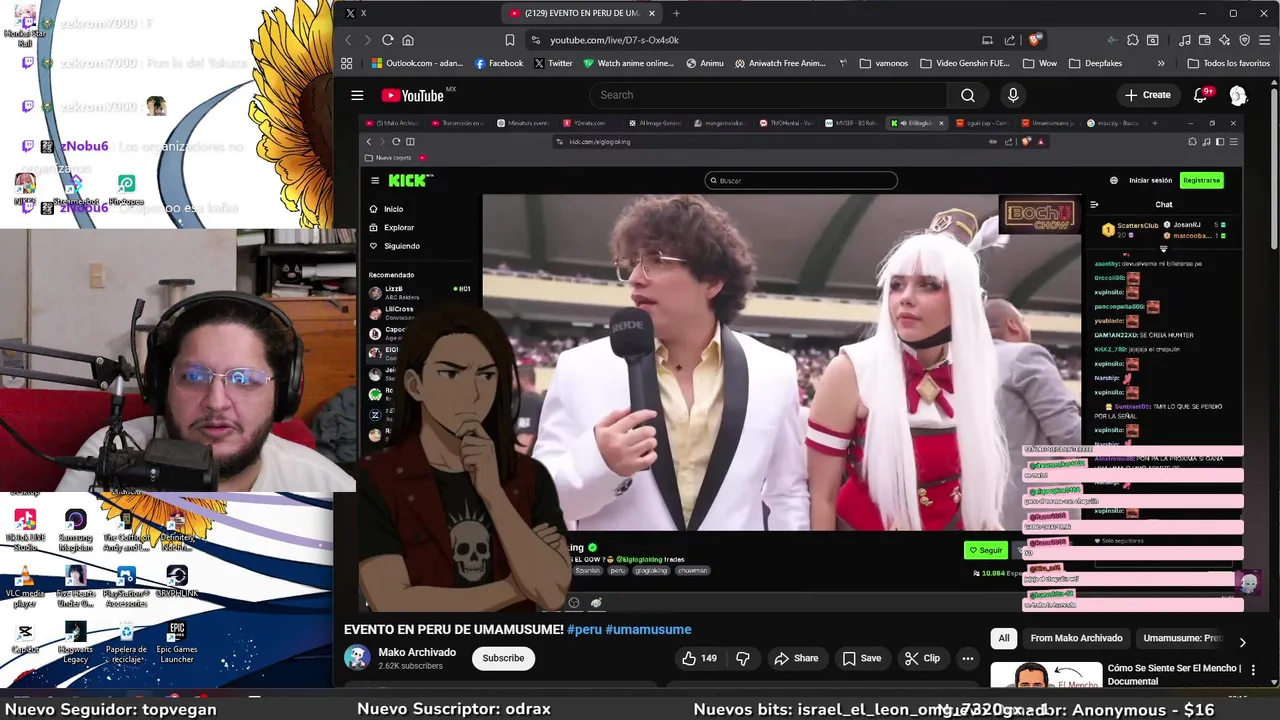
Task: Expand the Wow bookmarks folder
Action: click(x=1039, y=63)
